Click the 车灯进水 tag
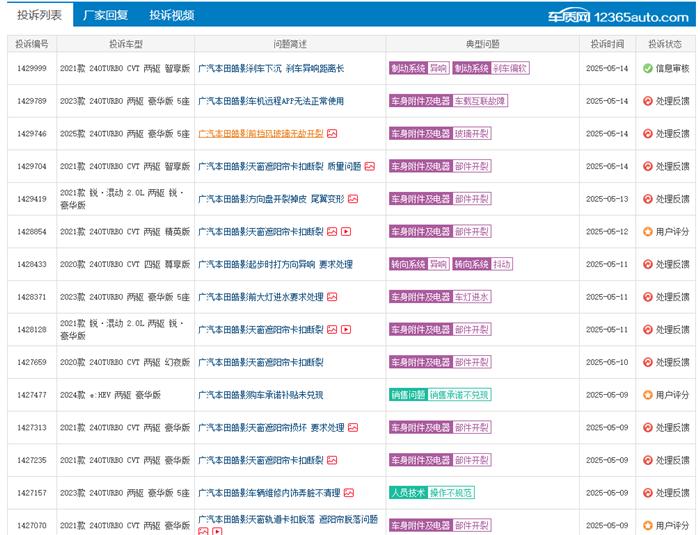The image size is (700, 535). coord(472,297)
